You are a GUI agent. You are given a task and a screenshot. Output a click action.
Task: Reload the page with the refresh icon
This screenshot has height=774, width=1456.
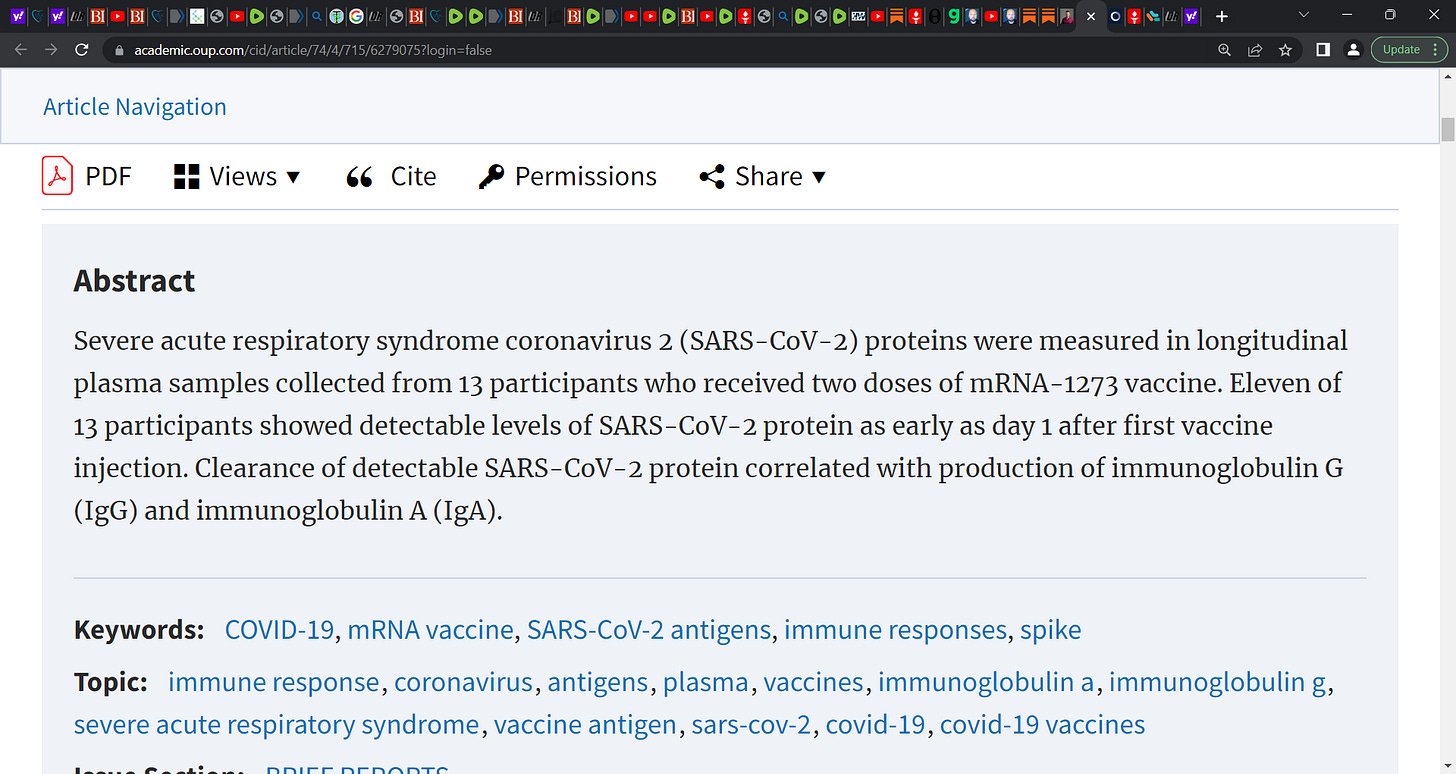click(82, 49)
